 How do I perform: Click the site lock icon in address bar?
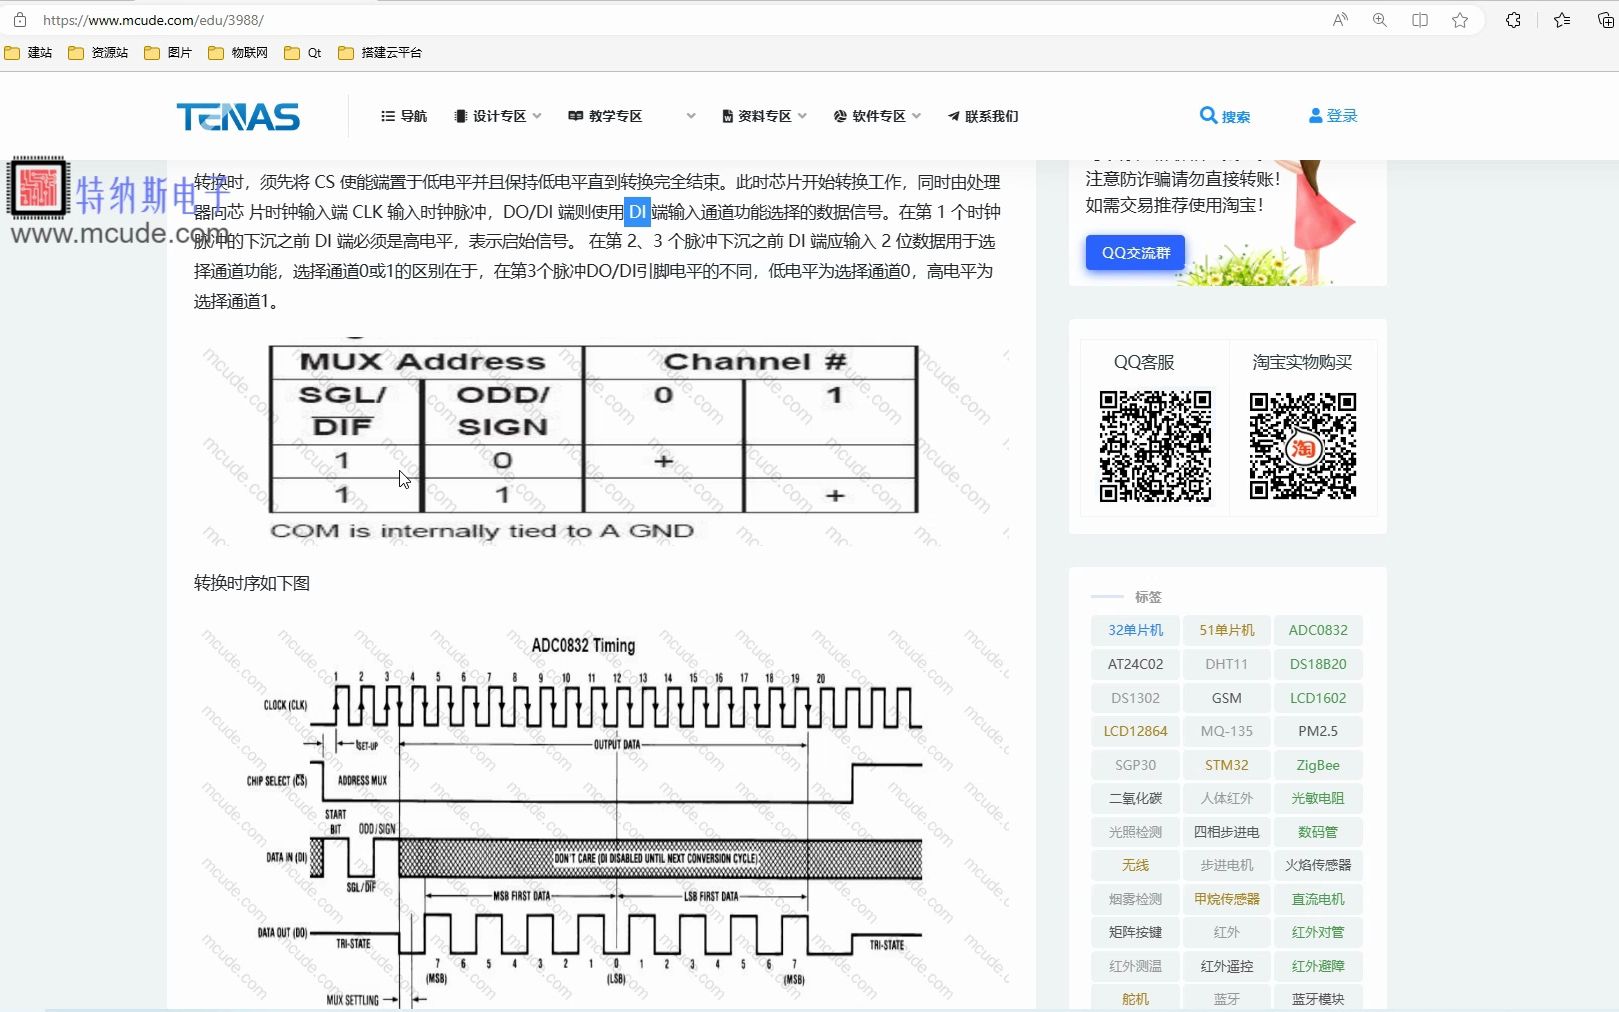pyautogui.click(x=20, y=20)
